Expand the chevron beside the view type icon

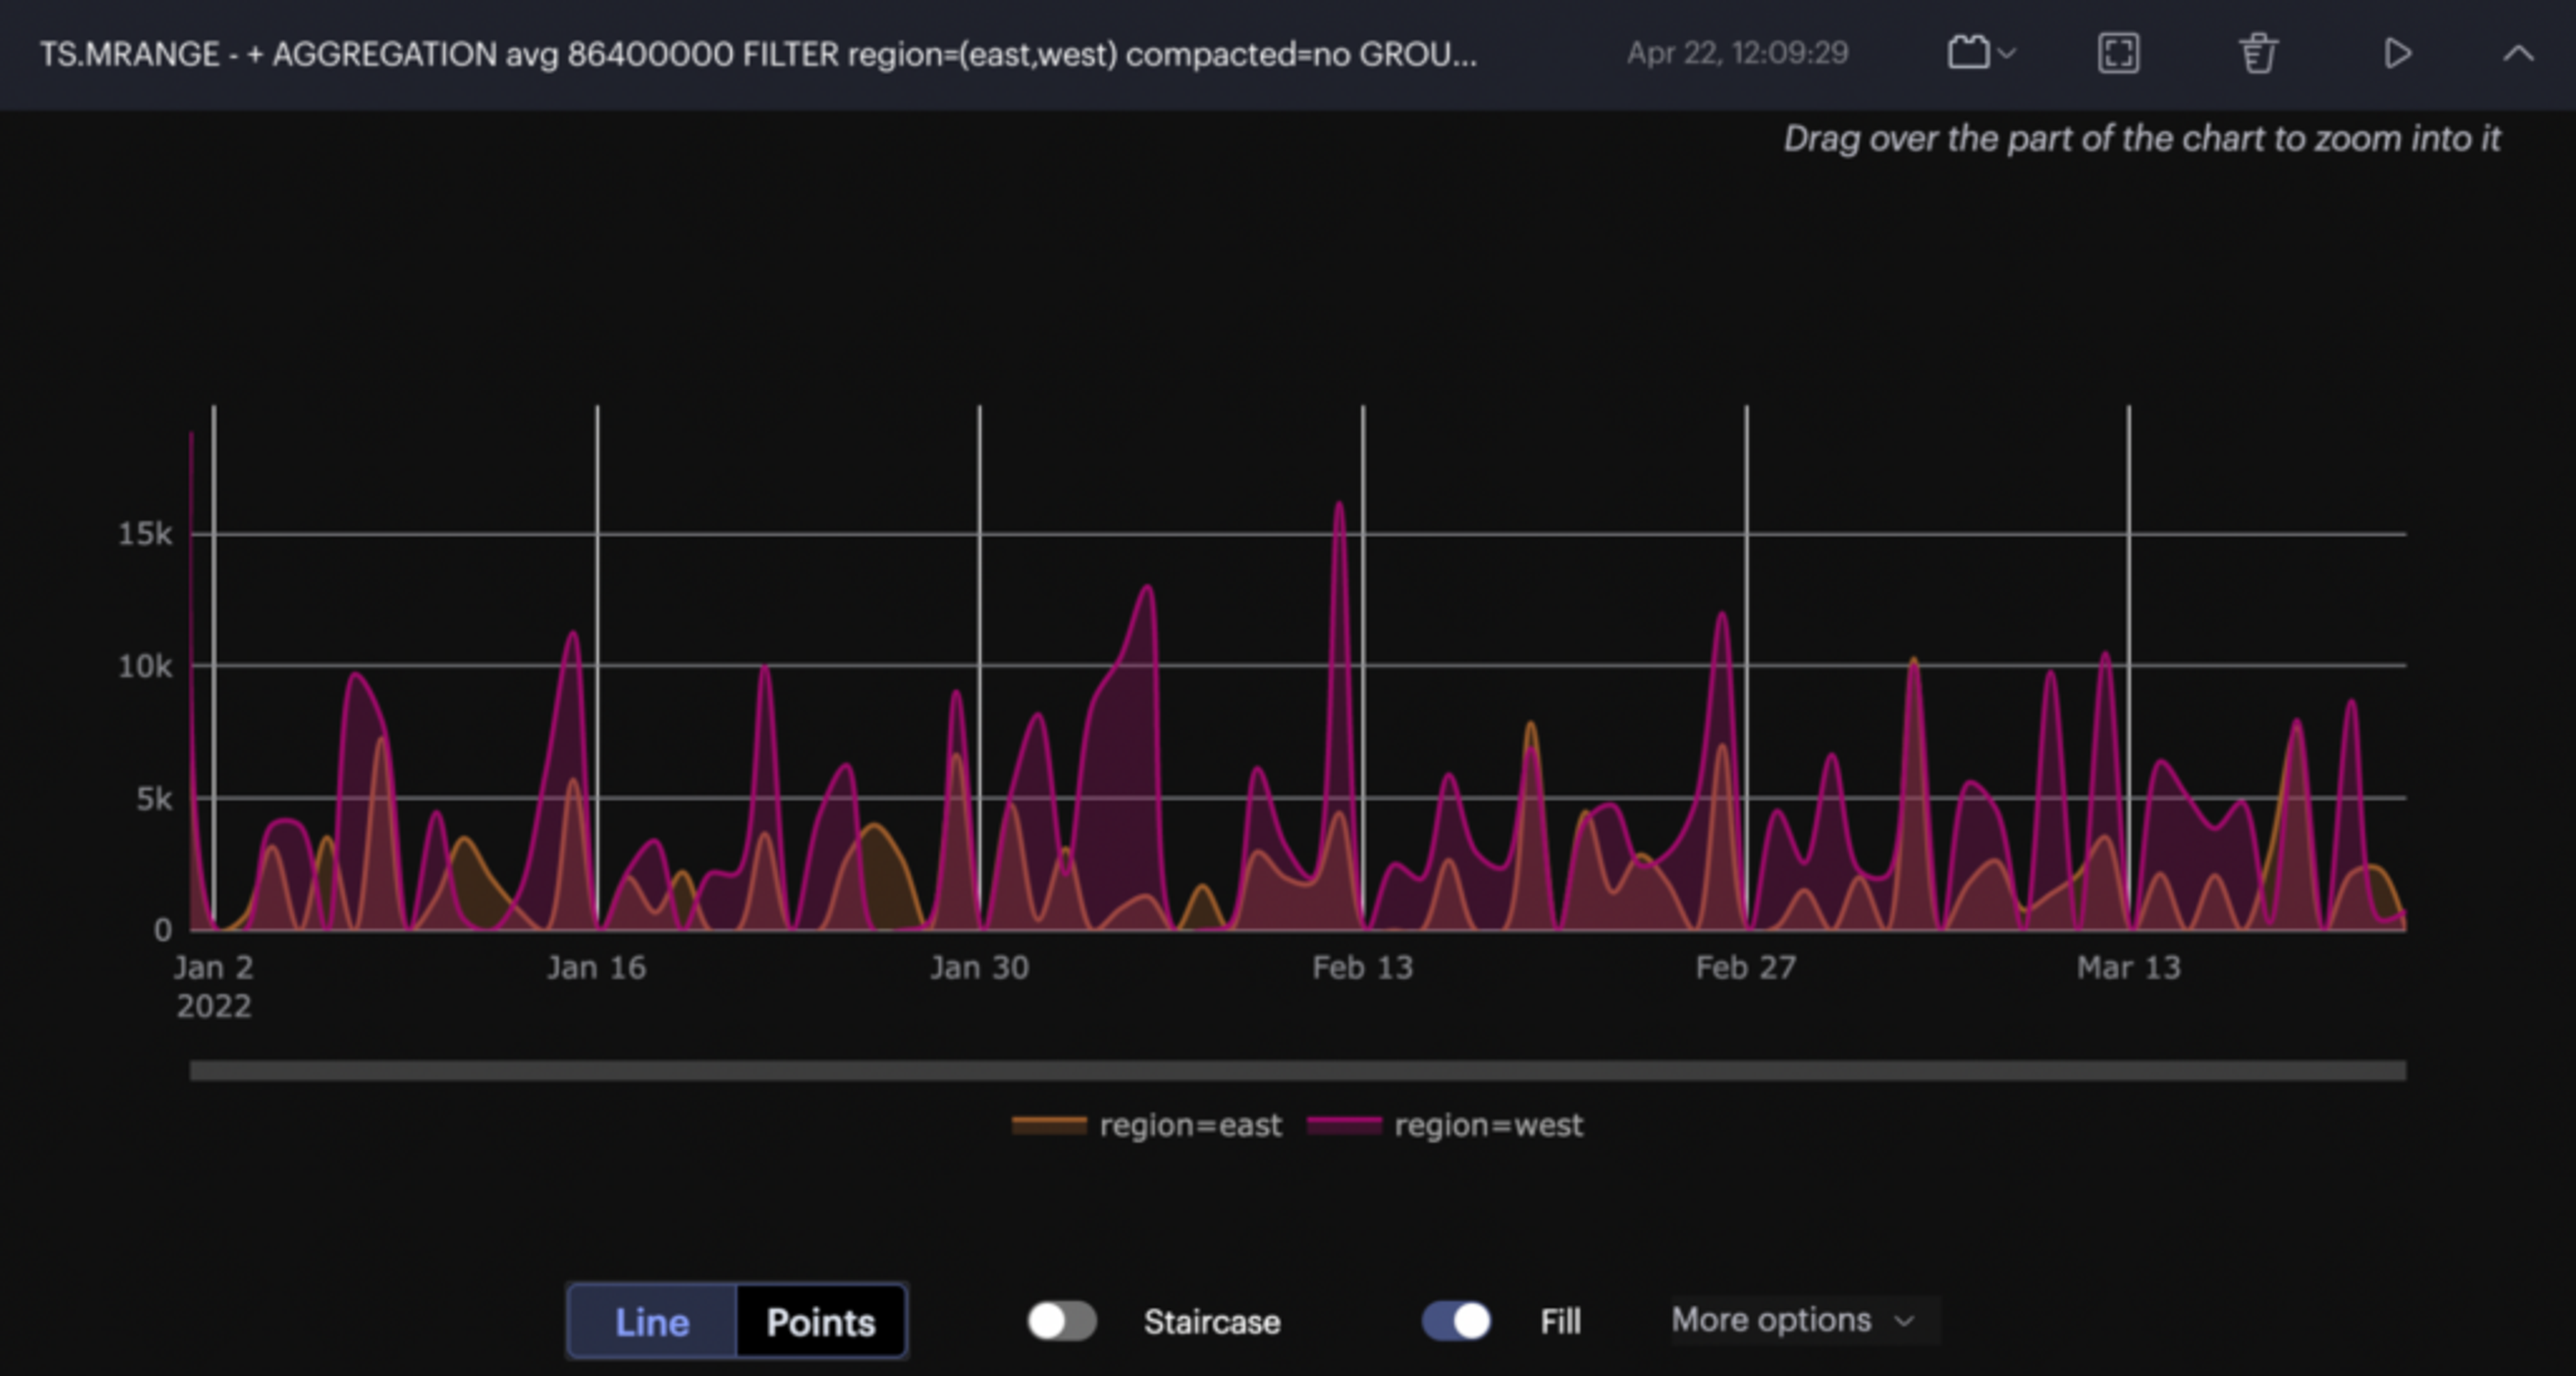click(x=2007, y=53)
